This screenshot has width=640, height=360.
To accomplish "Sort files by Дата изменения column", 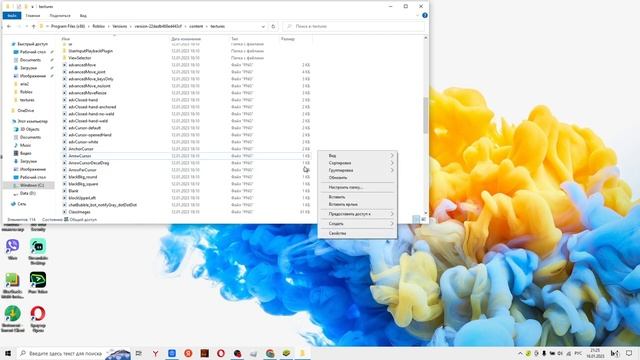I will [186, 39].
